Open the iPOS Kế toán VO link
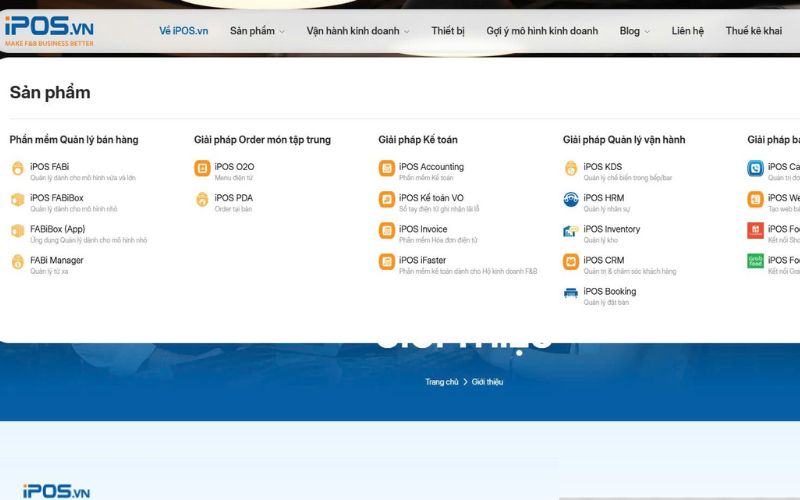 tap(431, 198)
